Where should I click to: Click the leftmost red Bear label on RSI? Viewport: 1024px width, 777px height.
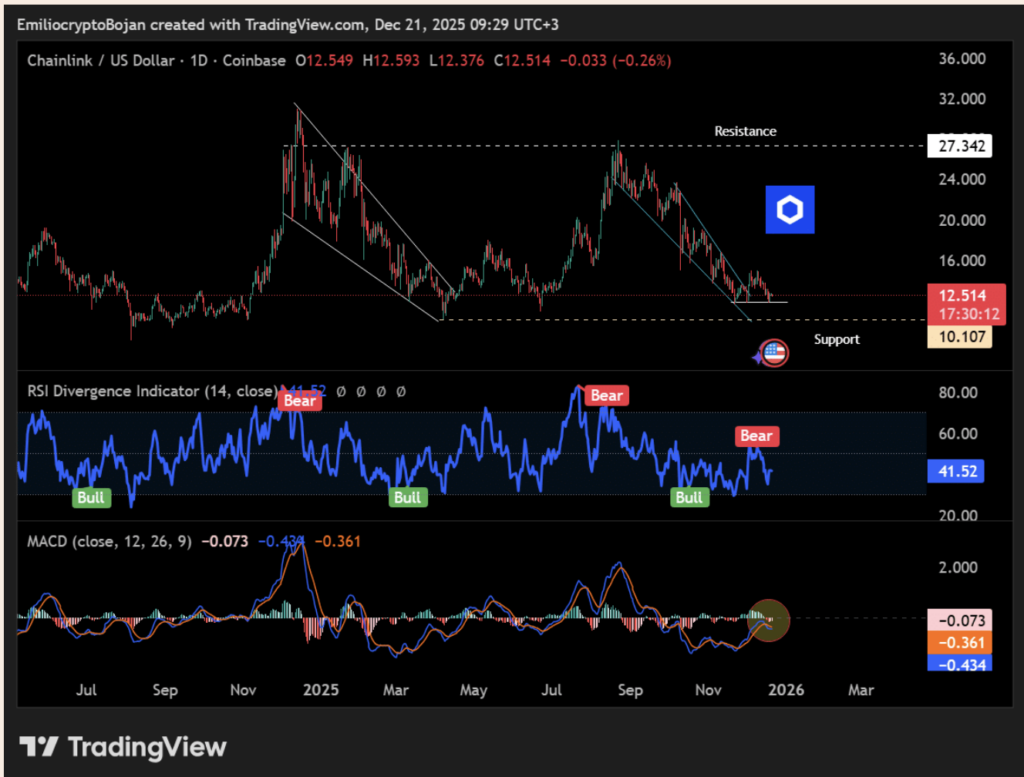click(x=300, y=401)
